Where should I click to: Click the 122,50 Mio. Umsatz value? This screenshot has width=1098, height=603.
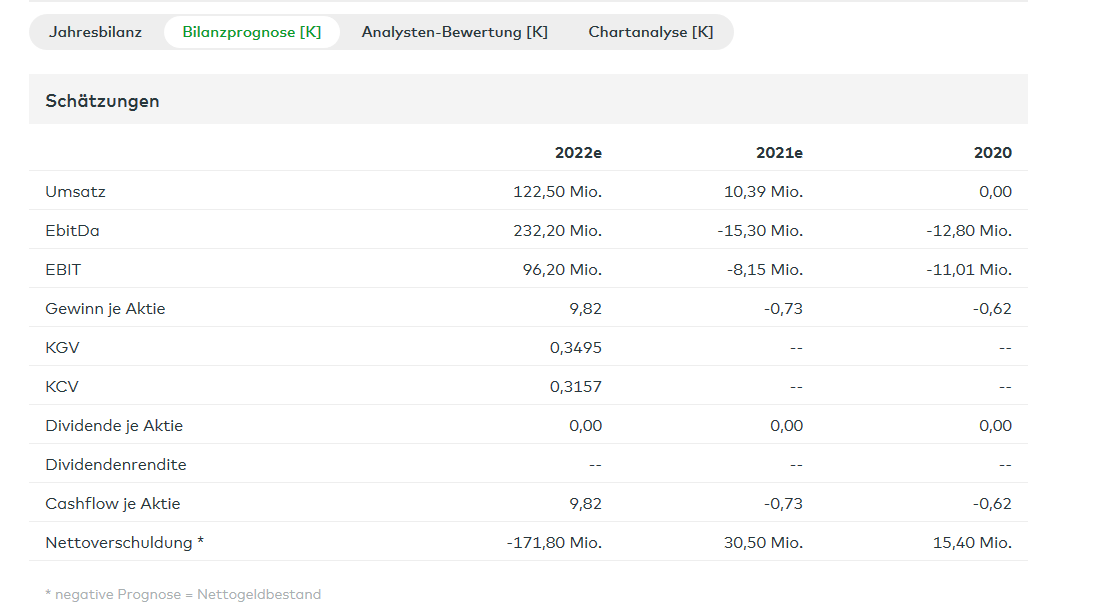557,191
